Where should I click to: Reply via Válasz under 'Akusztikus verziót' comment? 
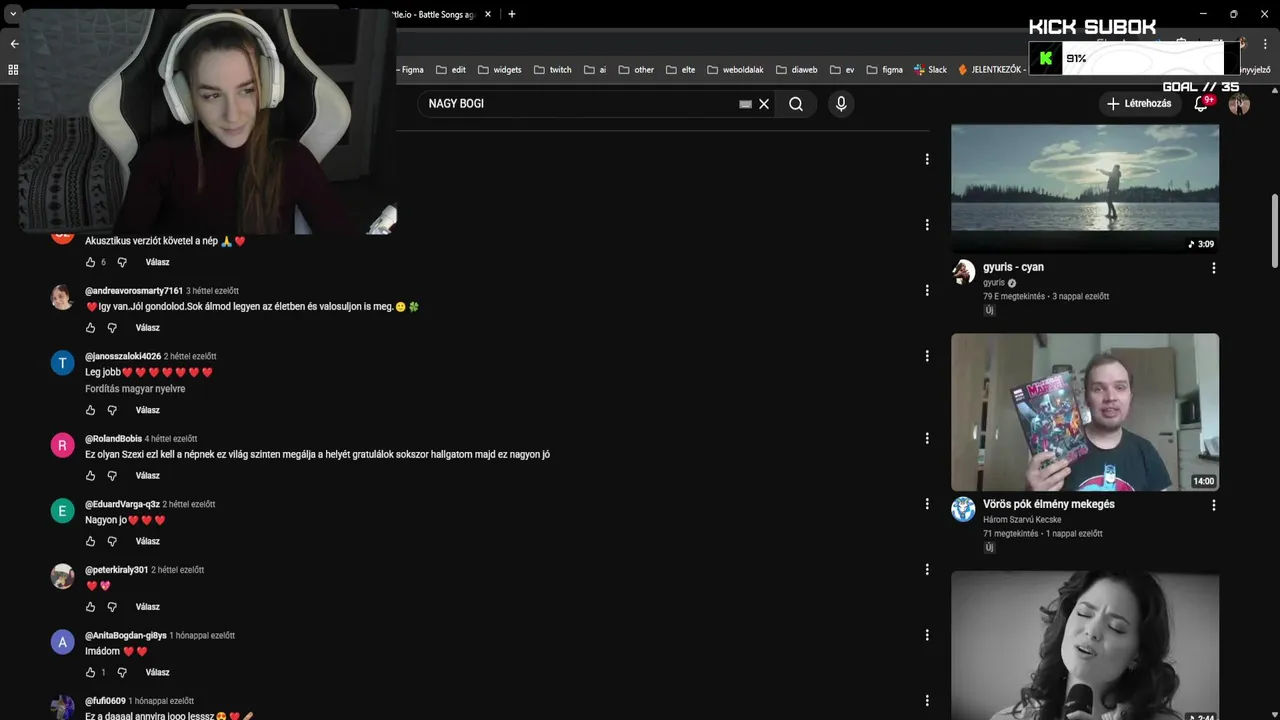(157, 262)
